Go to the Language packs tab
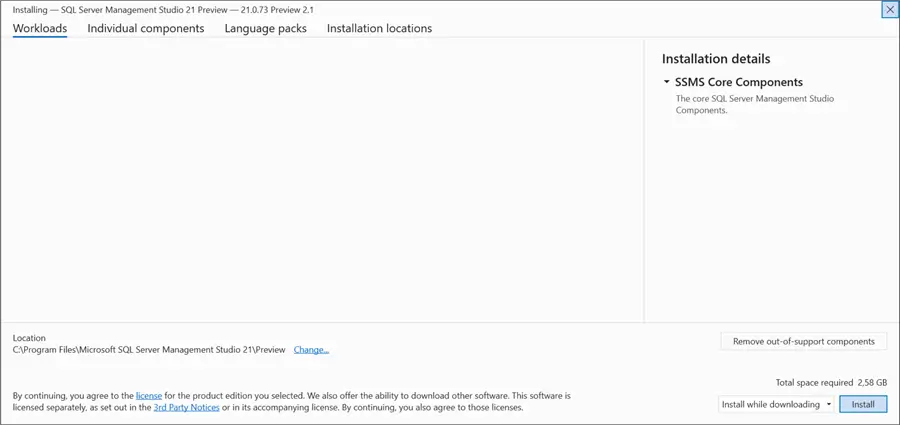This screenshot has height=425, width=900. 265,28
